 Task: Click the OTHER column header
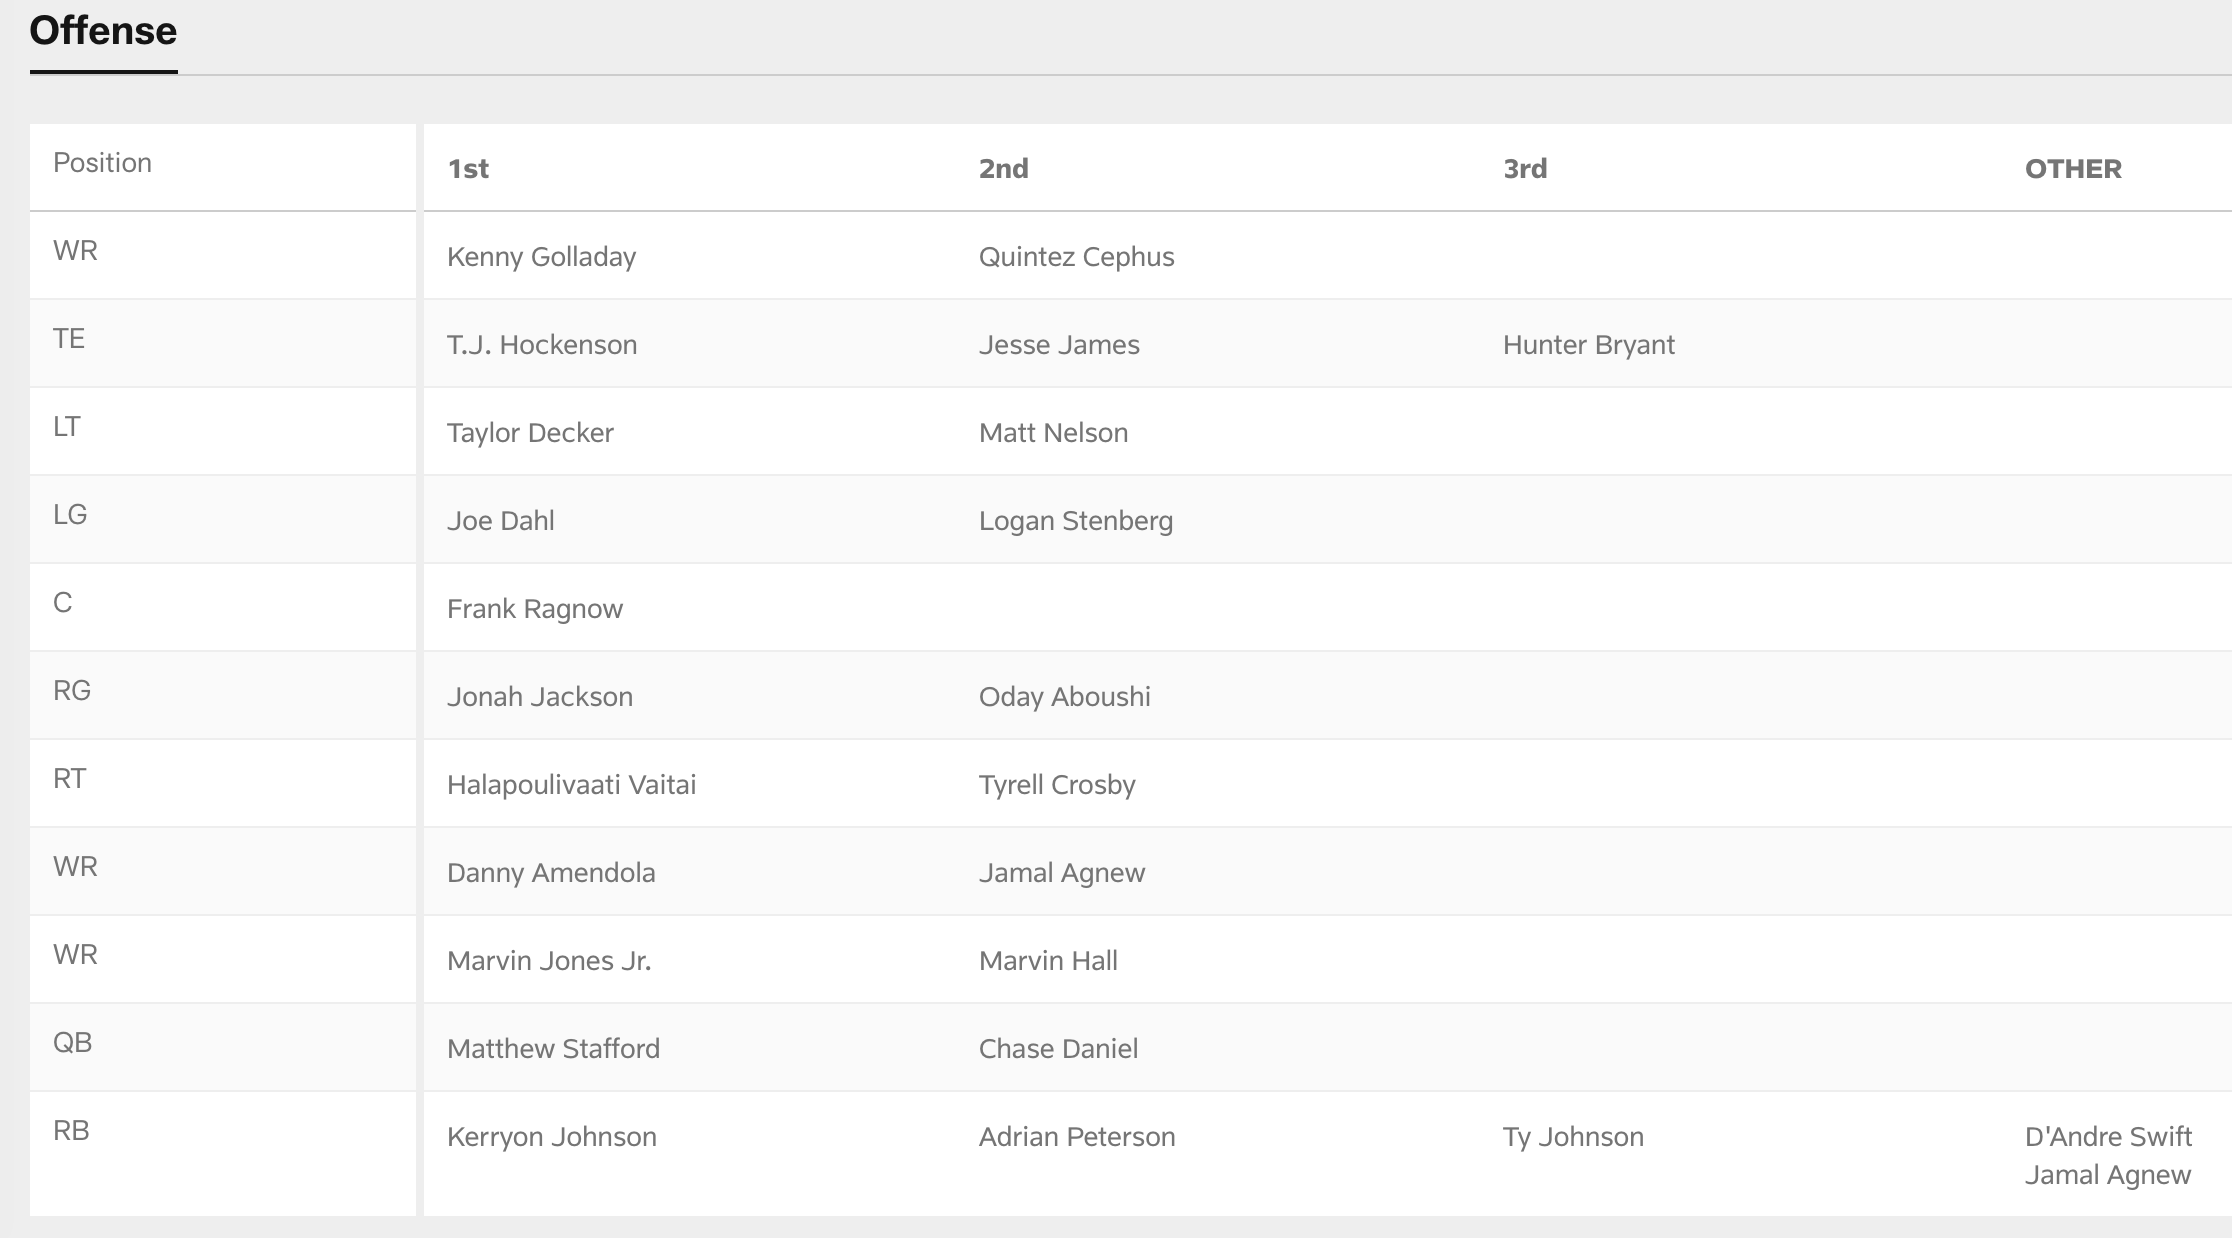pos(2072,169)
